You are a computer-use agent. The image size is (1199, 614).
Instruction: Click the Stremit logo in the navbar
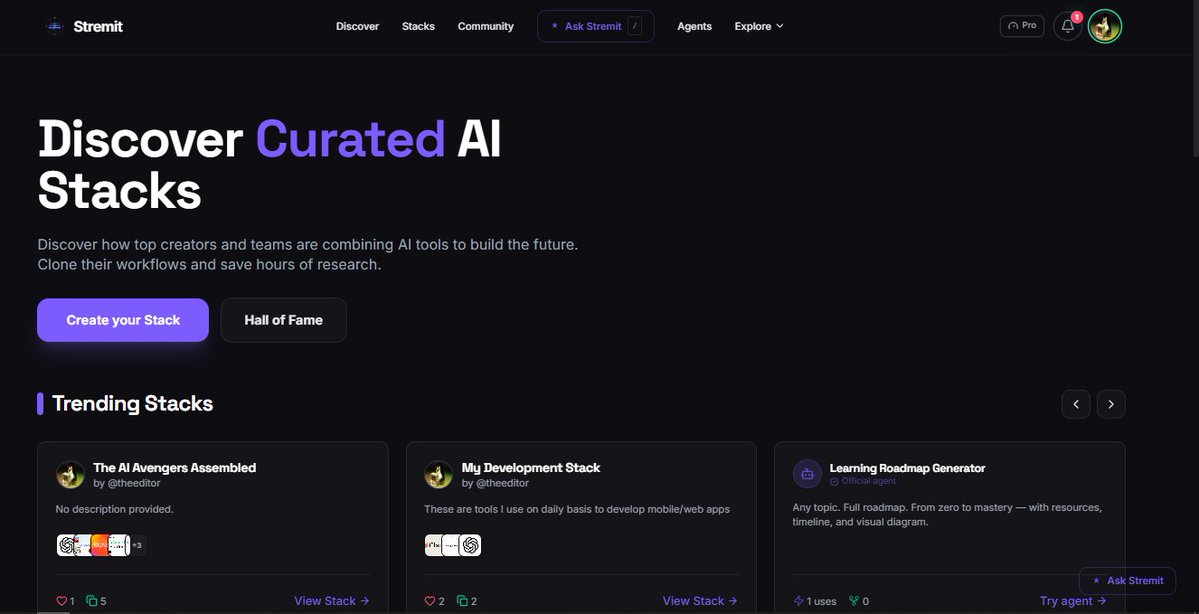tap(85, 26)
